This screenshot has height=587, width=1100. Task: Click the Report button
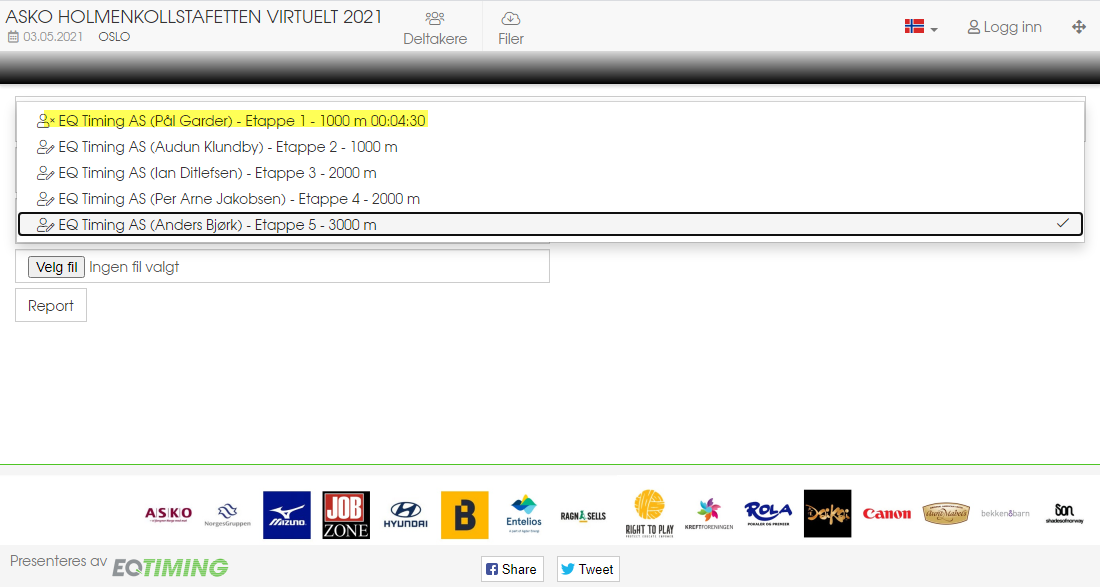[x=51, y=306]
